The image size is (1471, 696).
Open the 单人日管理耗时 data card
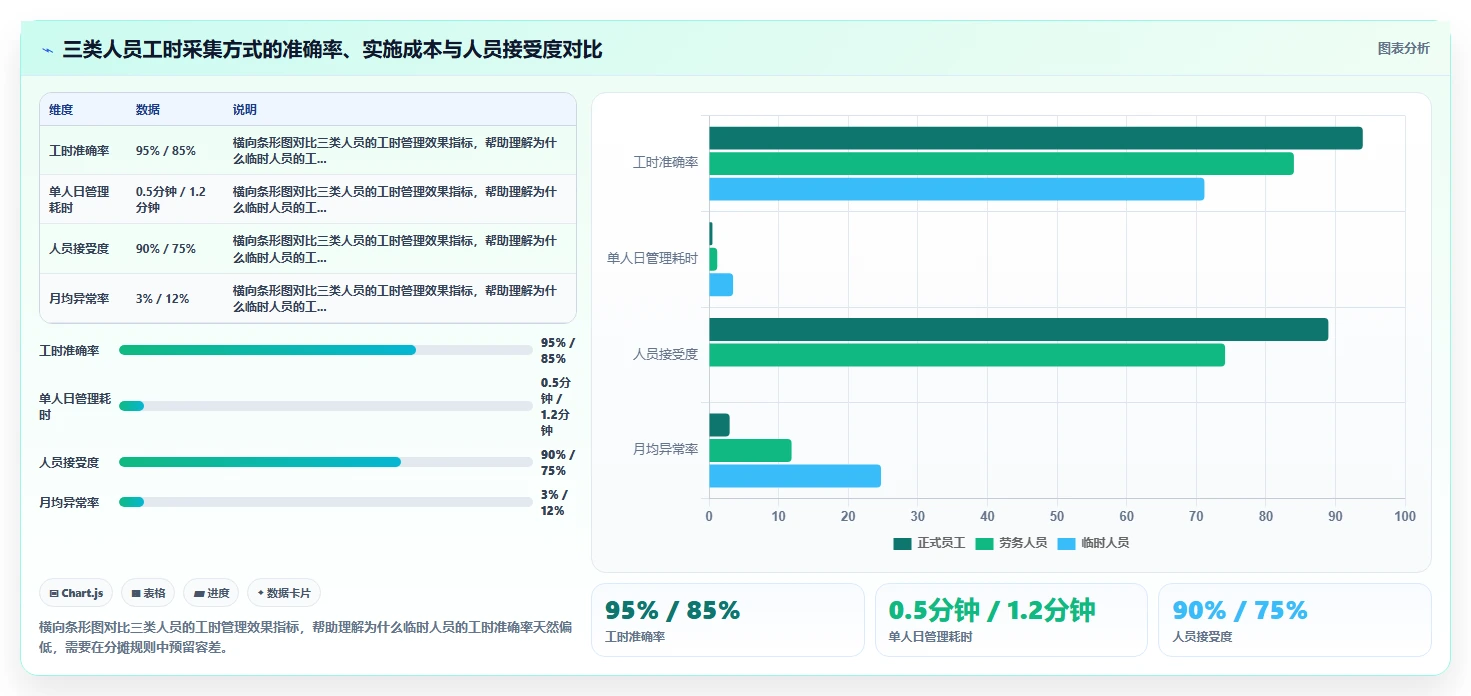[1011, 620]
